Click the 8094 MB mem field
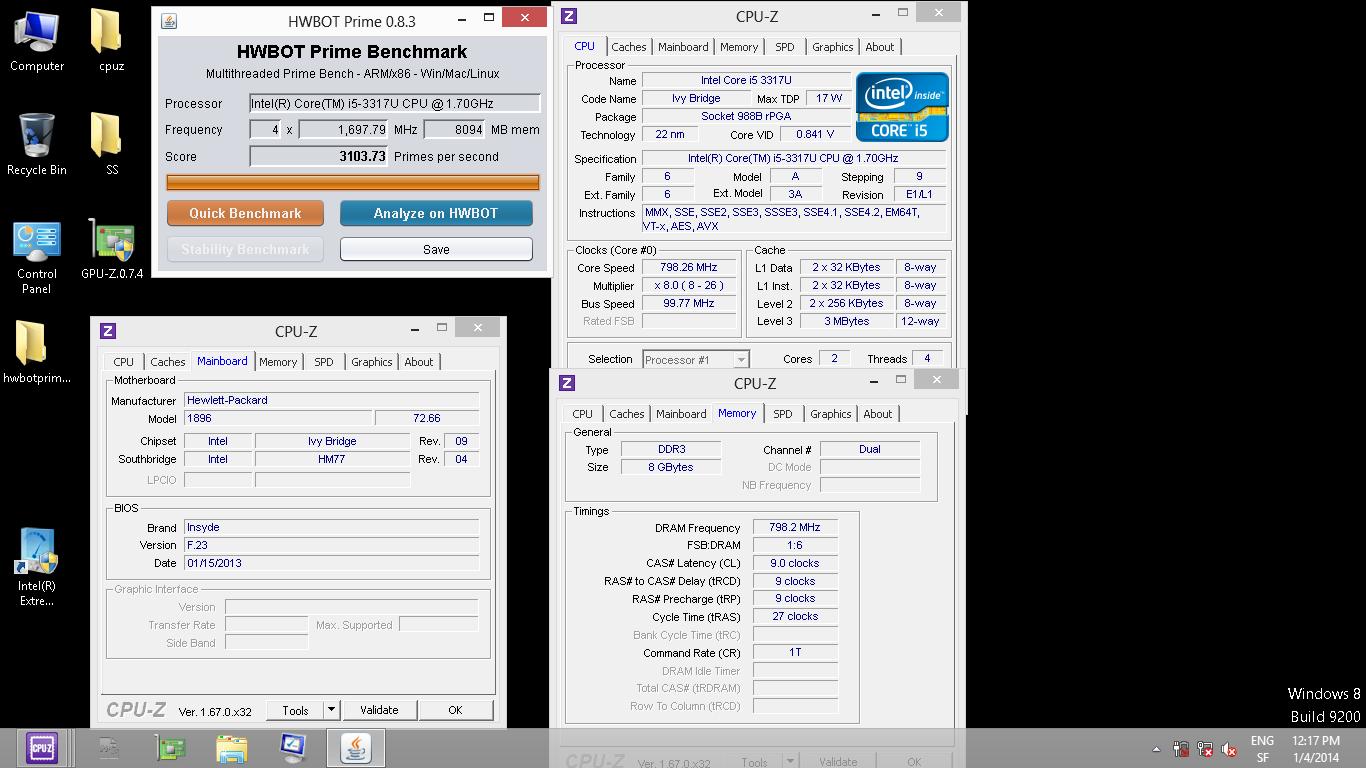The height and width of the screenshot is (768, 1366). click(x=455, y=130)
